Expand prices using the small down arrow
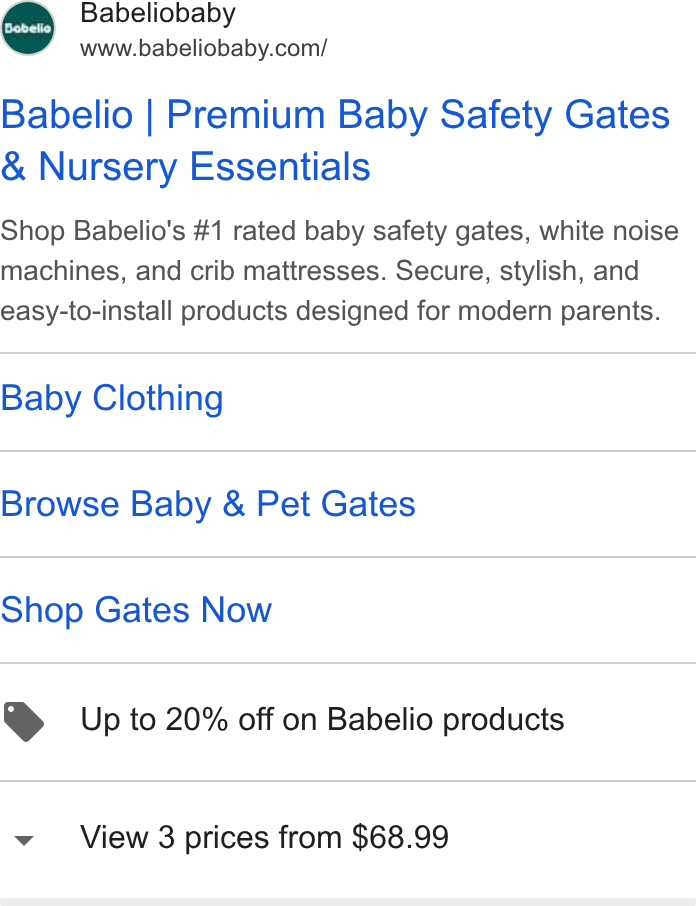Image resolution: width=696 pixels, height=906 pixels. (x=24, y=840)
